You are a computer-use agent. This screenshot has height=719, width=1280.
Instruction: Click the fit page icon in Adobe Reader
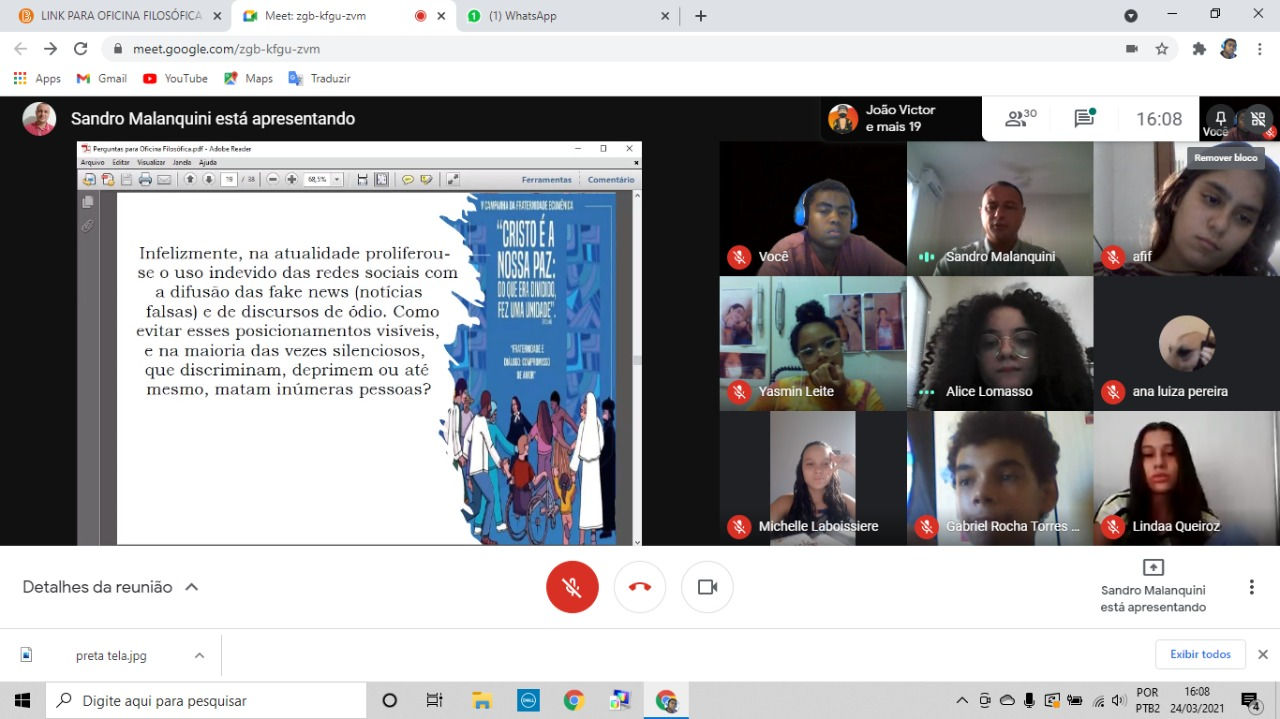381,179
